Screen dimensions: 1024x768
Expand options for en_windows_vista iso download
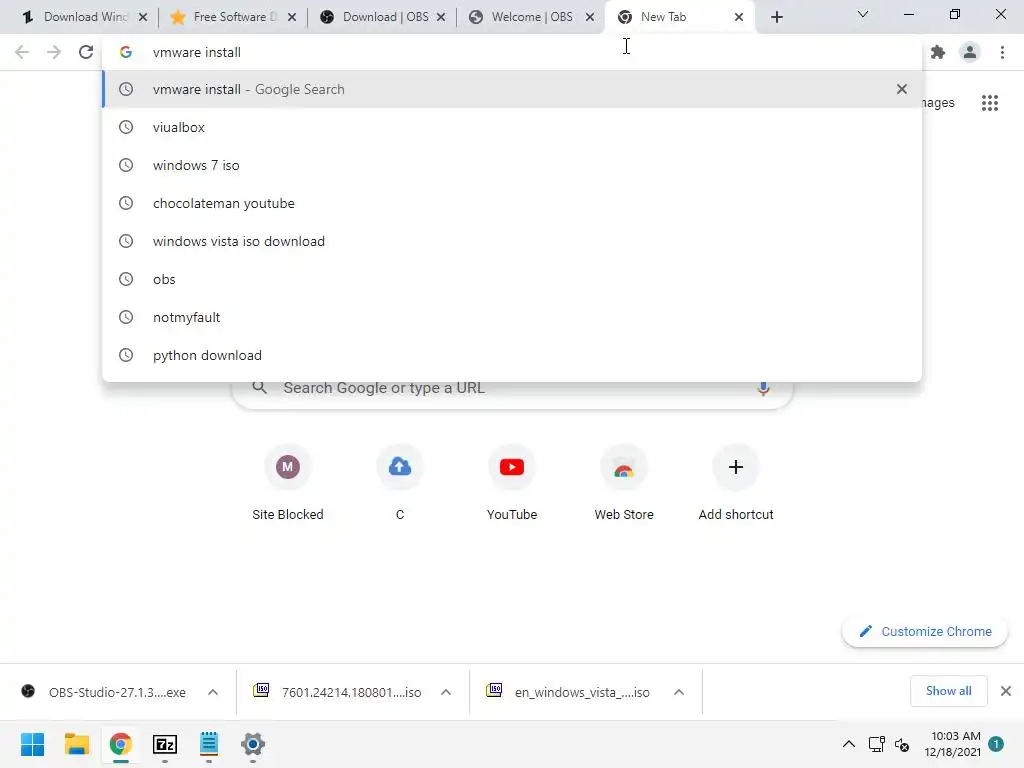[x=679, y=692]
